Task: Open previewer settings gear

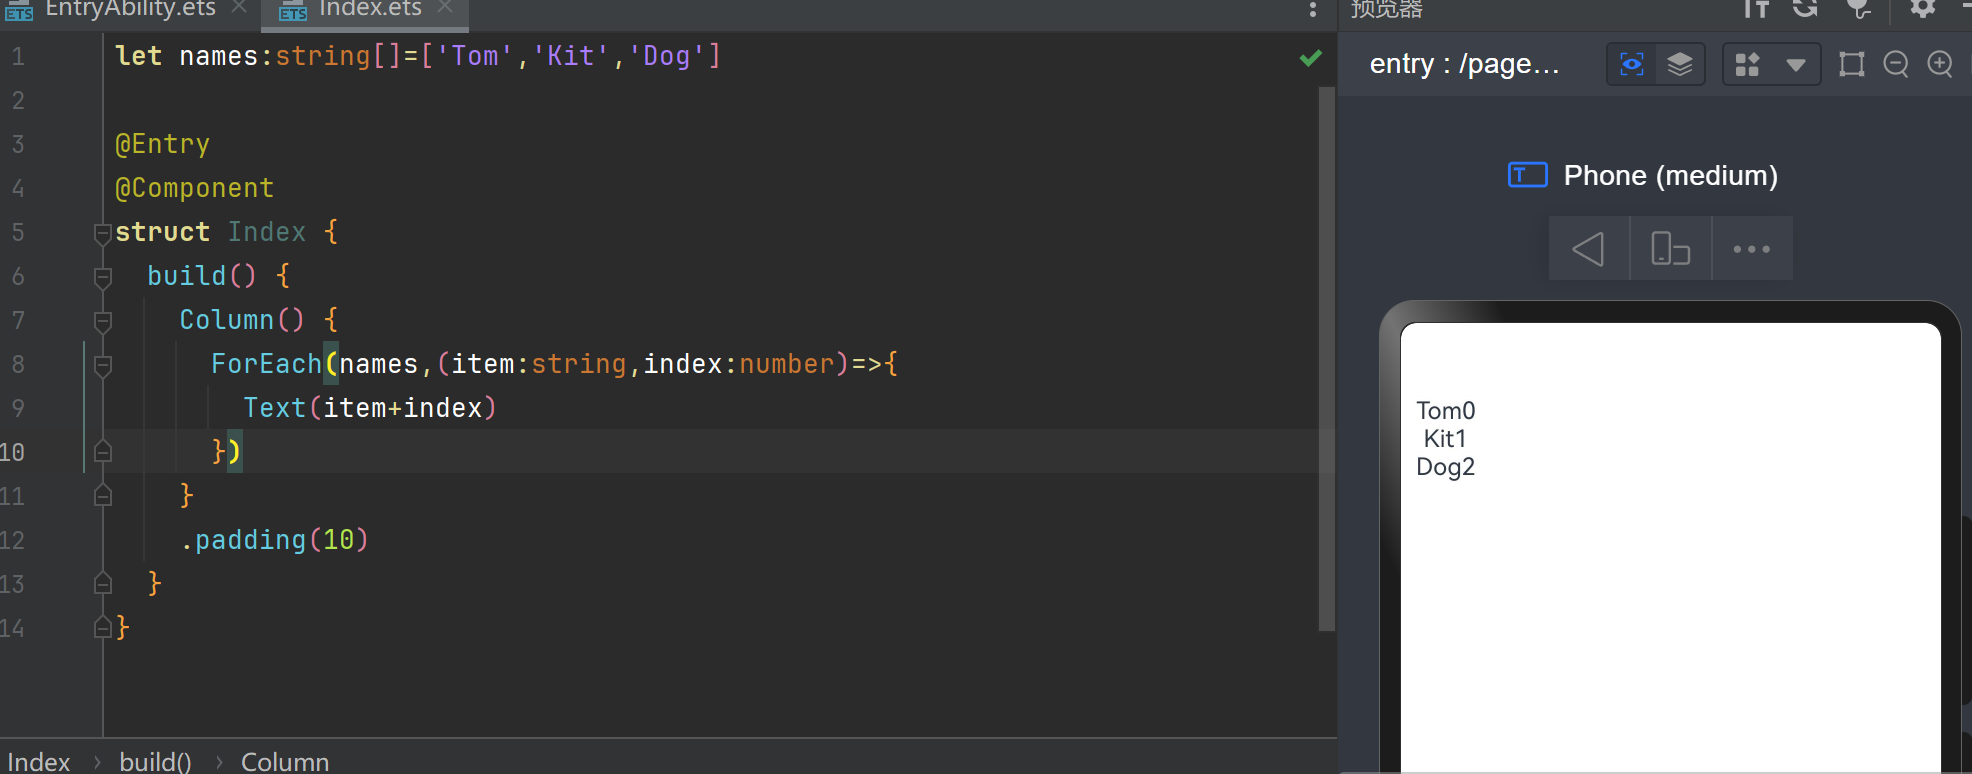Action: pos(1922,9)
